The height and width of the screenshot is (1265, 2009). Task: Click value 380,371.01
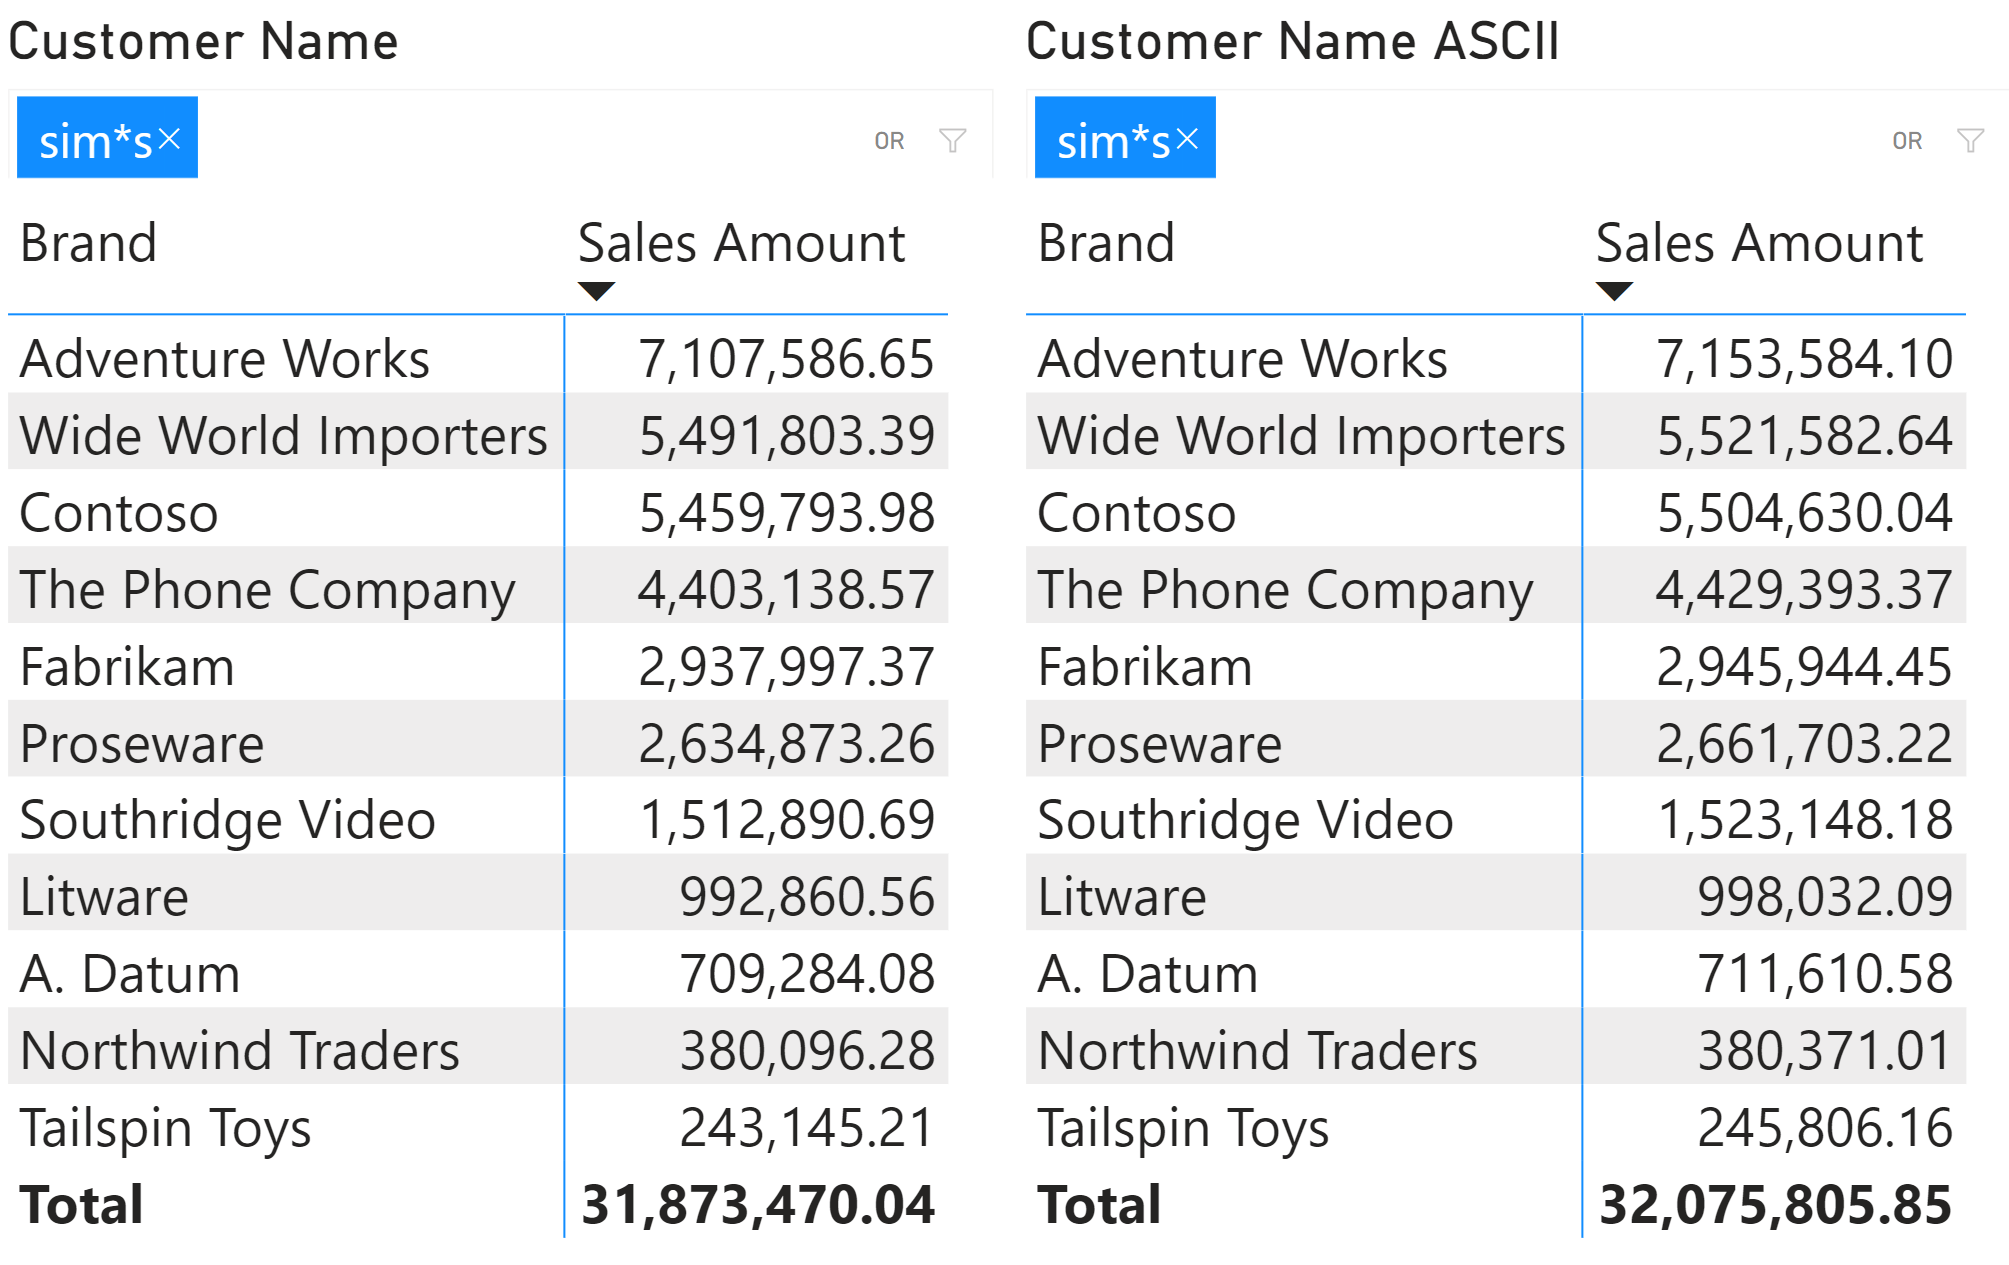[x=1826, y=1051]
